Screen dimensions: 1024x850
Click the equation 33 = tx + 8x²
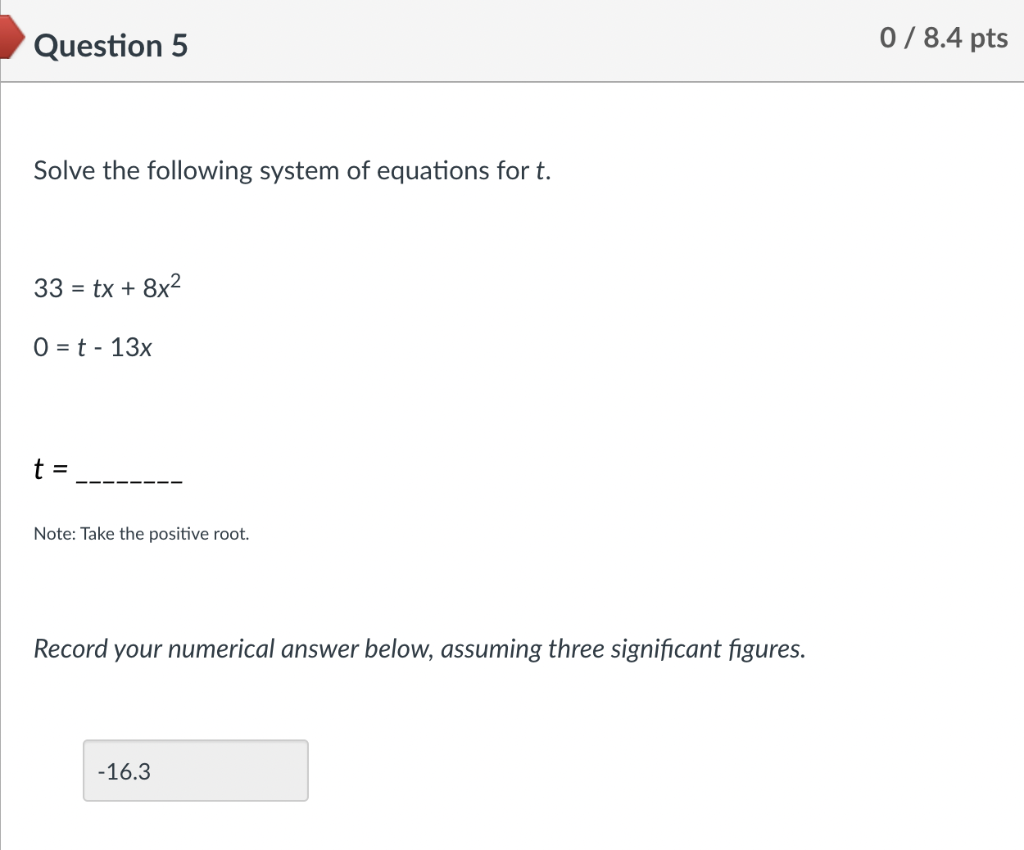coord(106,287)
